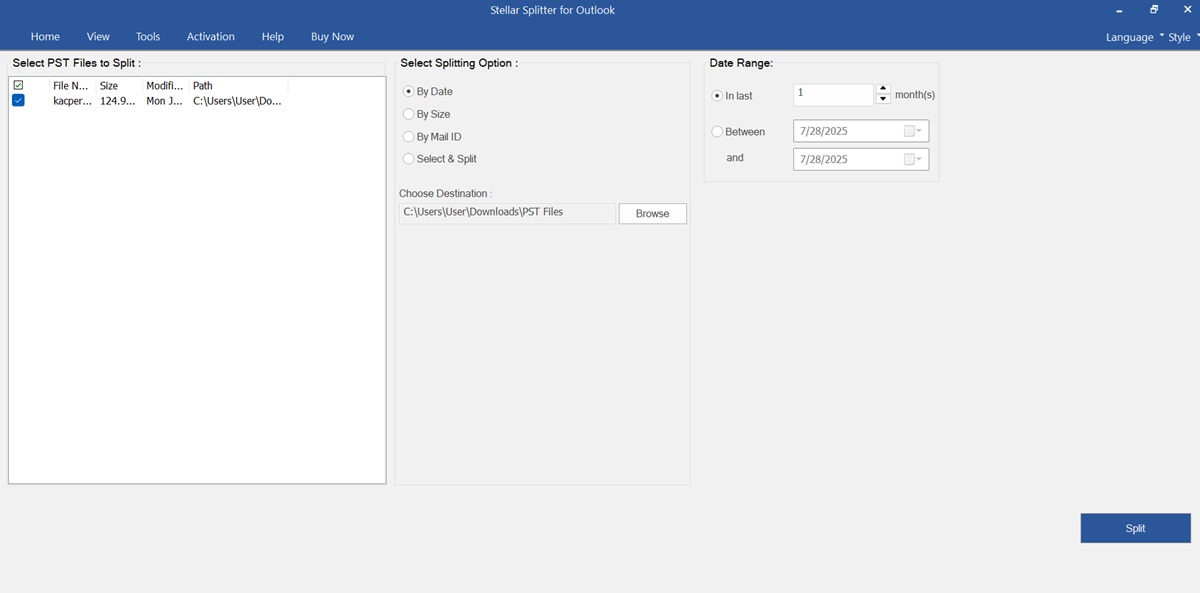Uncheck the kacper PST file checkbox

click(18, 101)
